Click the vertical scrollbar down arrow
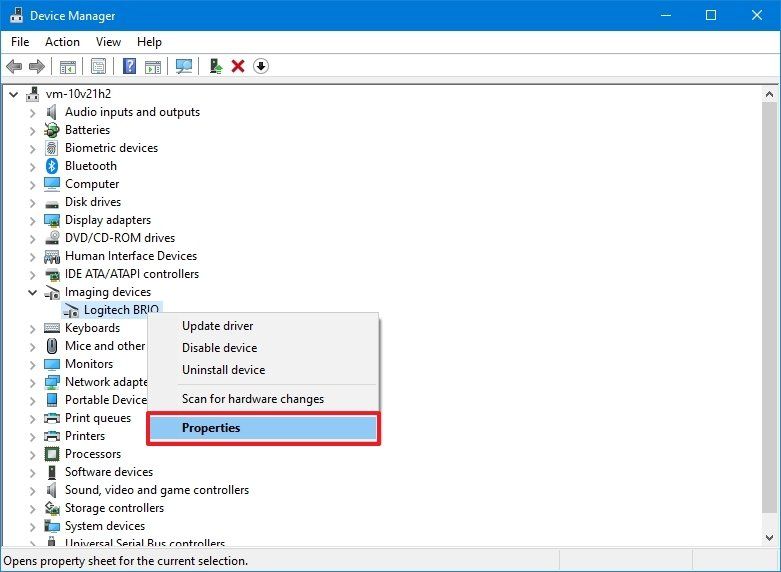 point(769,537)
